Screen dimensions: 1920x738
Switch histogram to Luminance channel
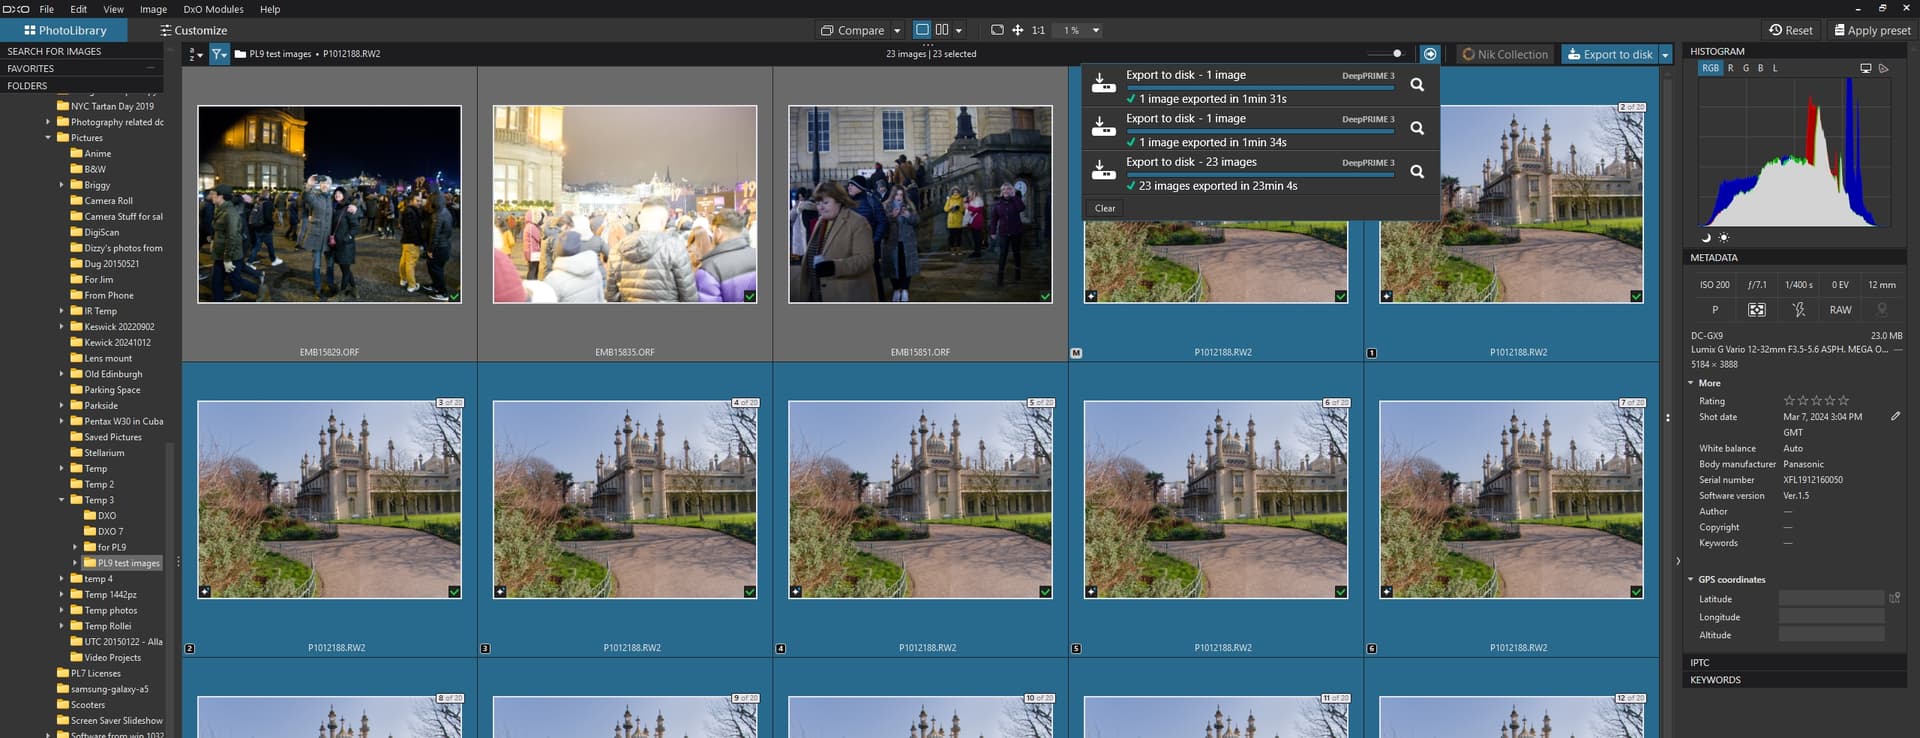[x=1775, y=68]
